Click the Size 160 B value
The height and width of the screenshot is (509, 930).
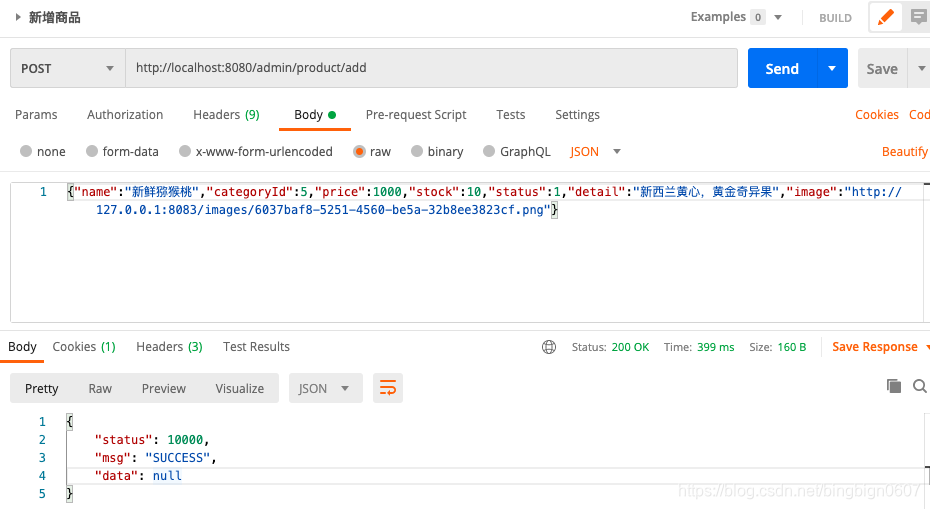pos(792,347)
